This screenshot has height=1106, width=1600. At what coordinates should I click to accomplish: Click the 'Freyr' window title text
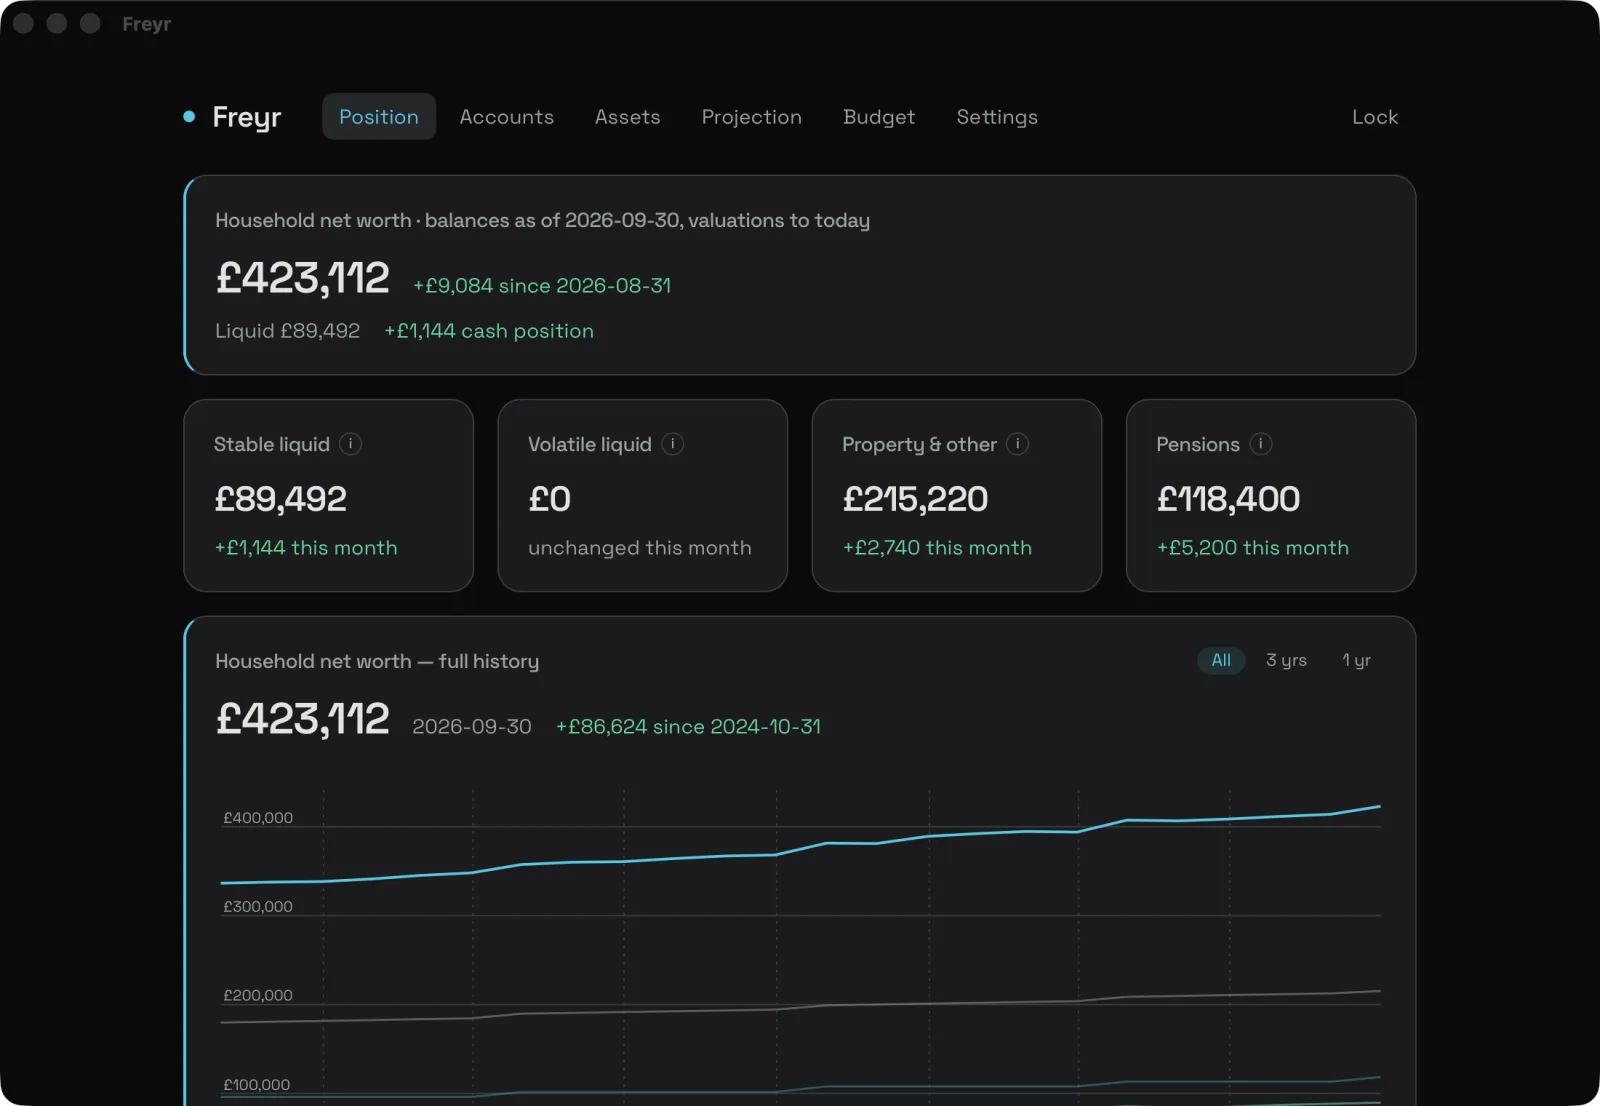(x=147, y=24)
